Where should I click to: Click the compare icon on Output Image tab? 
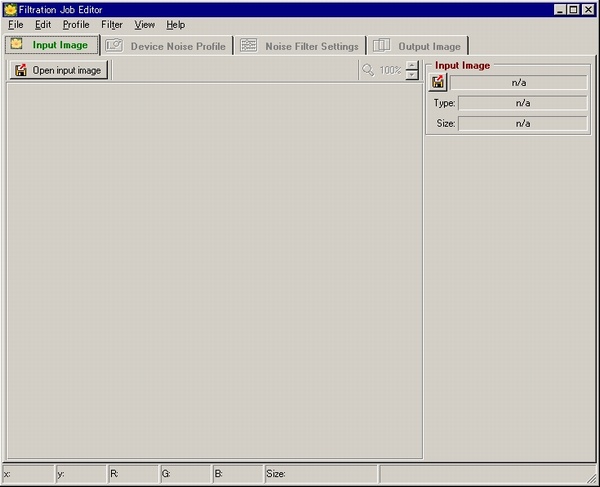coord(382,46)
